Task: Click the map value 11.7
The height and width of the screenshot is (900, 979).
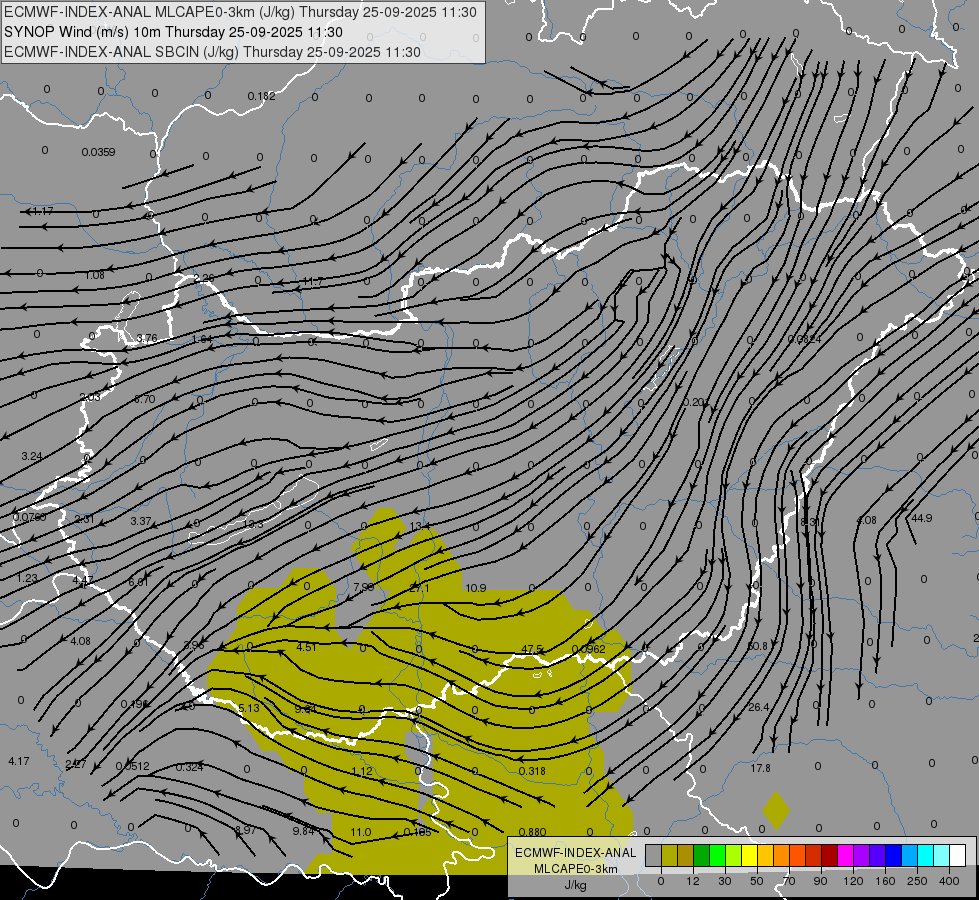Action: (x=312, y=282)
